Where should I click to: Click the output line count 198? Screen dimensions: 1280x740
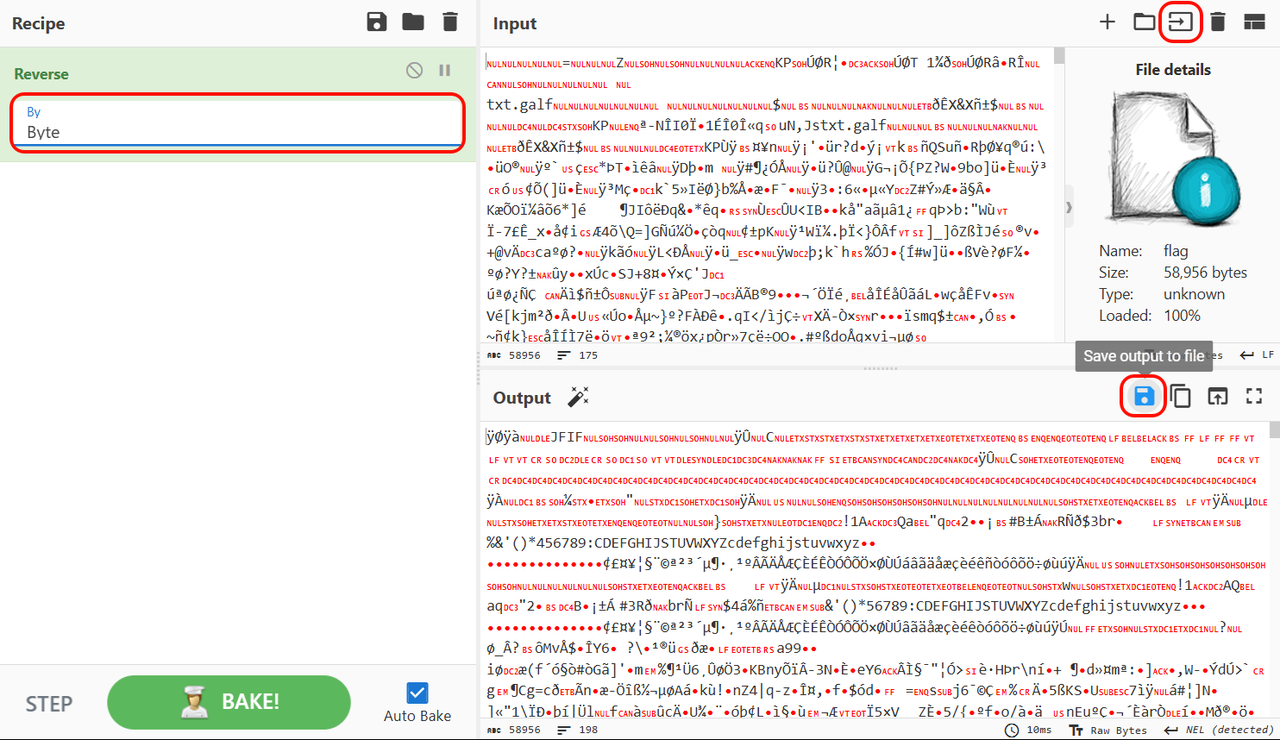pyautogui.click(x=578, y=730)
